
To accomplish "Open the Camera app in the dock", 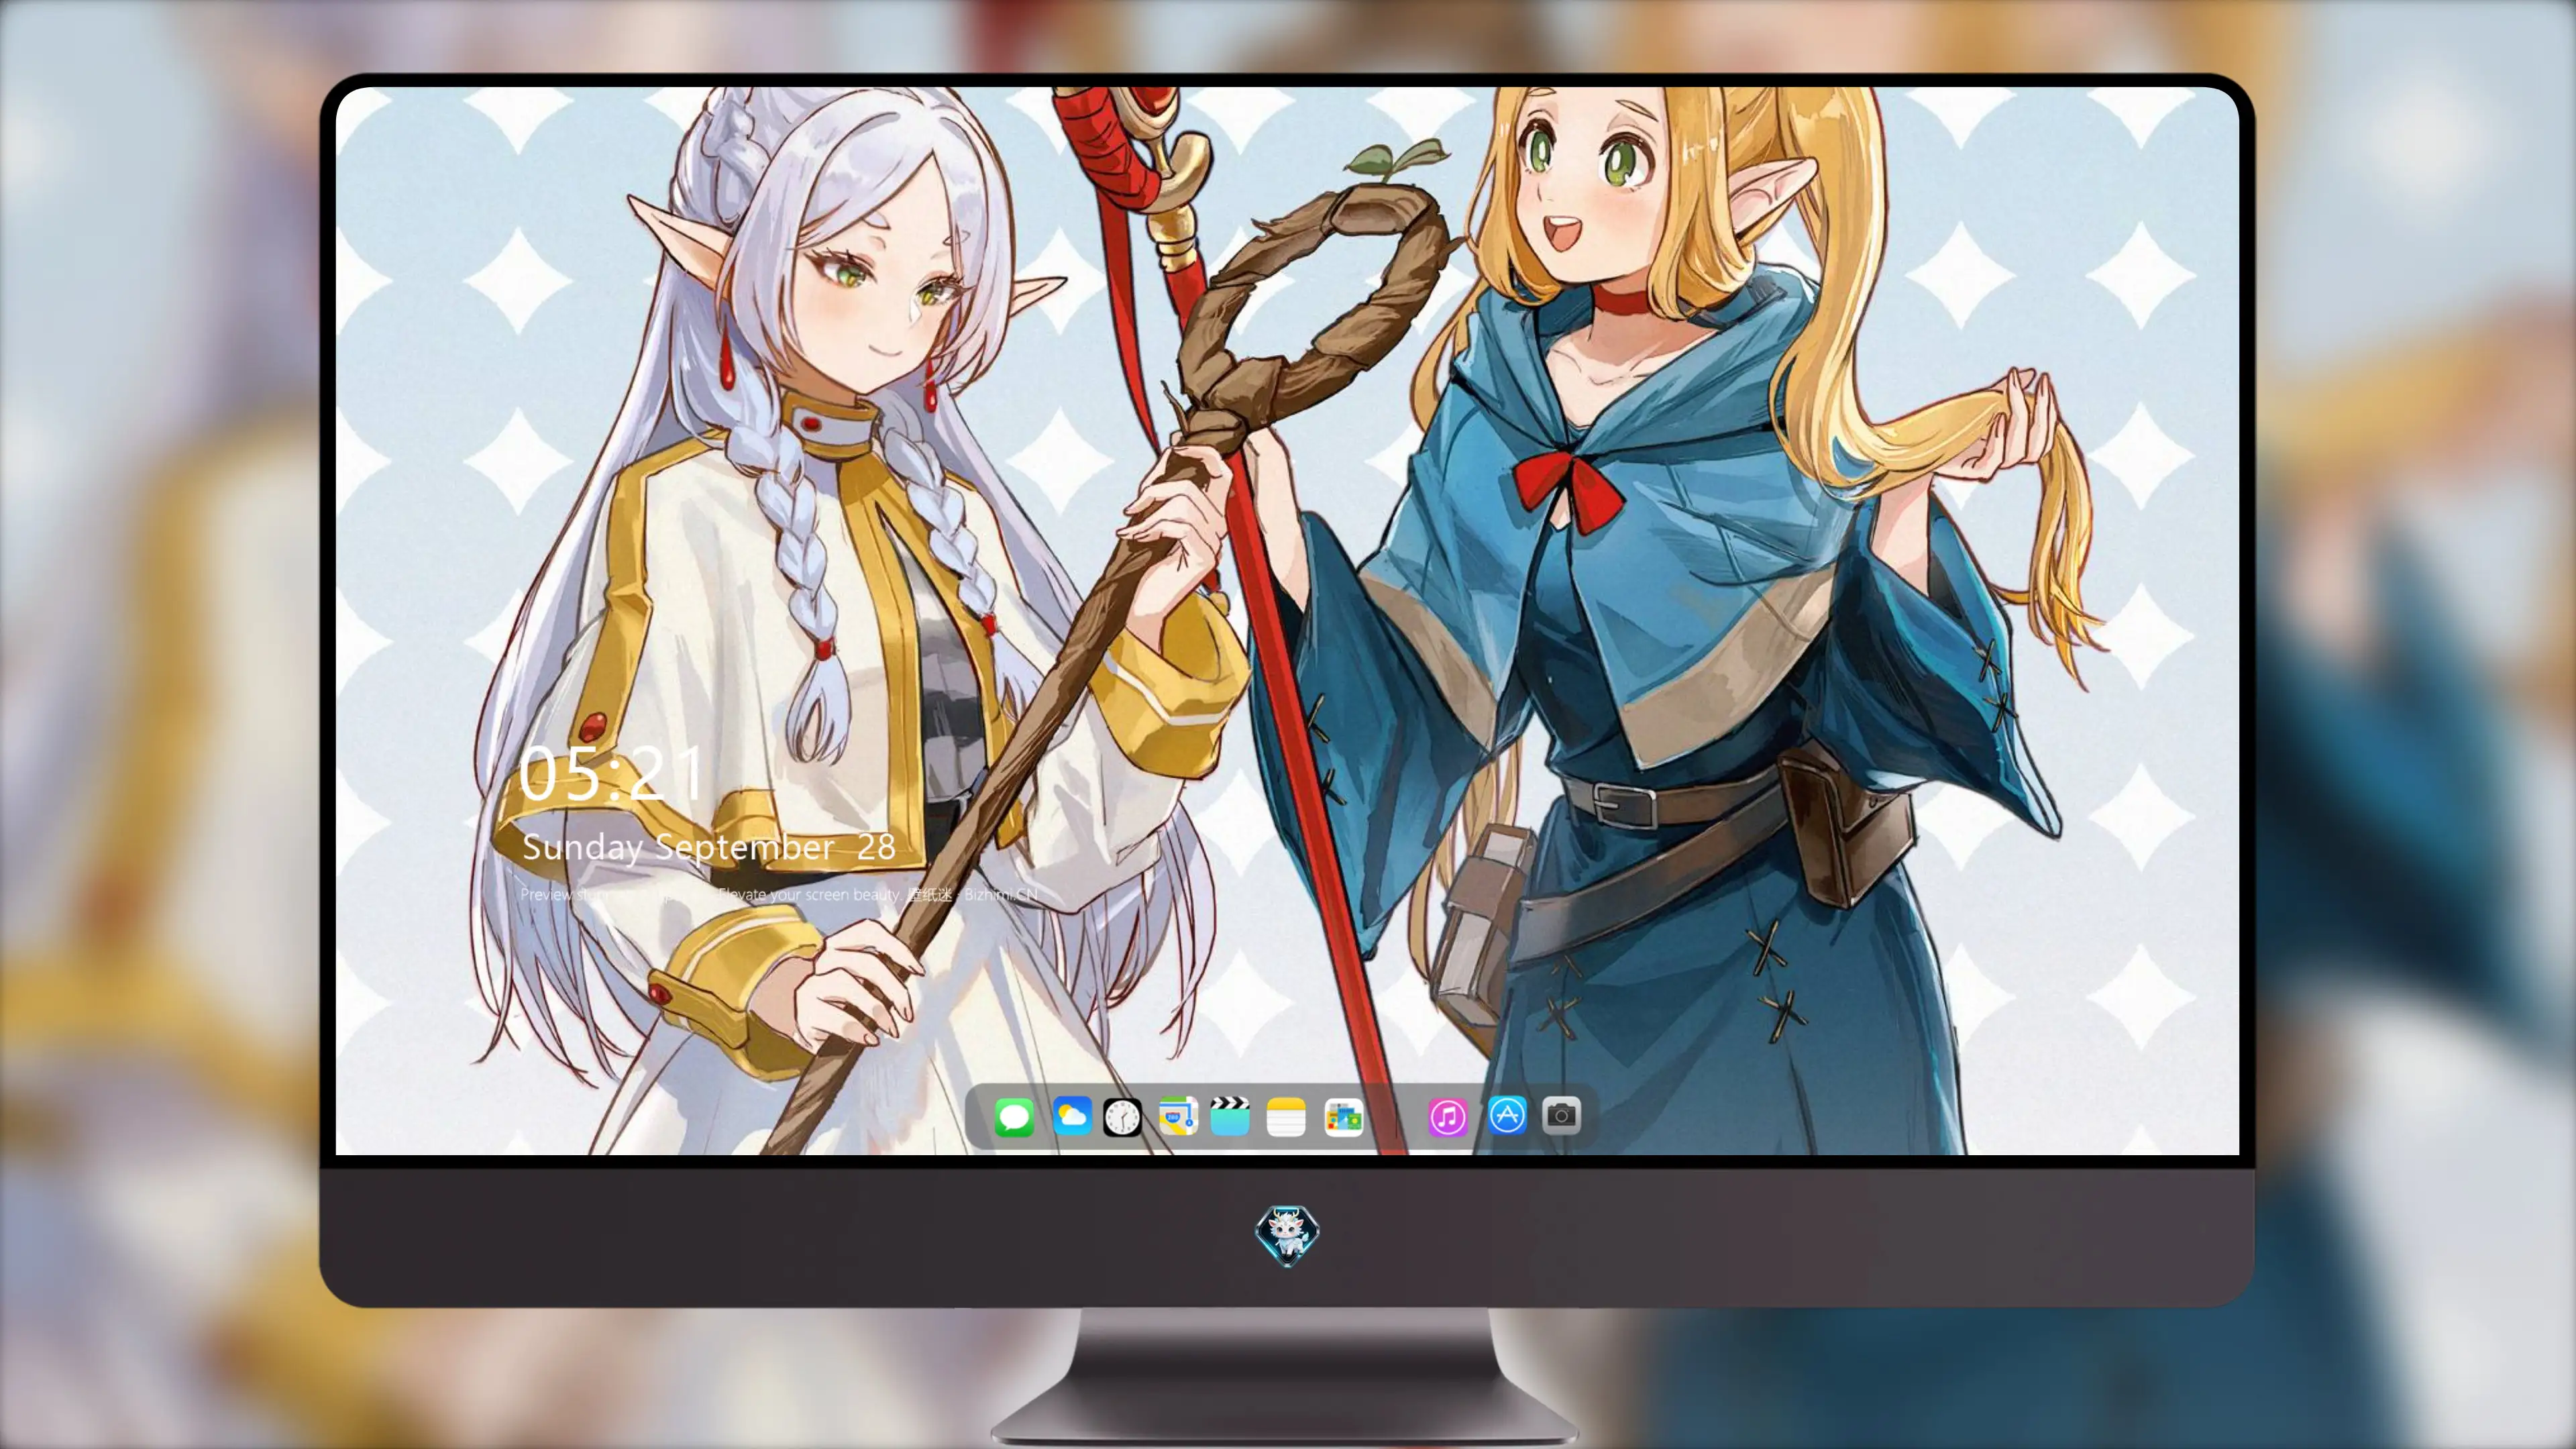I will (1561, 1115).
